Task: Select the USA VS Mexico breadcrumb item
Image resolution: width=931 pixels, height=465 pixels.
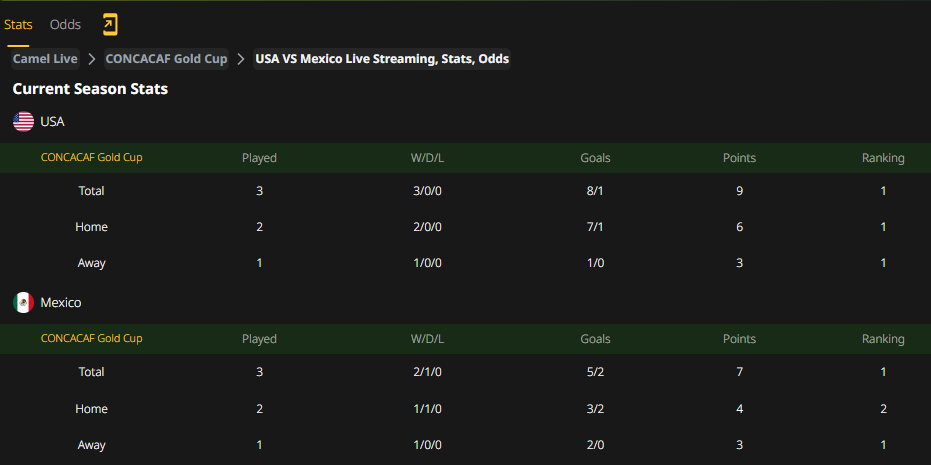Action: [382, 59]
